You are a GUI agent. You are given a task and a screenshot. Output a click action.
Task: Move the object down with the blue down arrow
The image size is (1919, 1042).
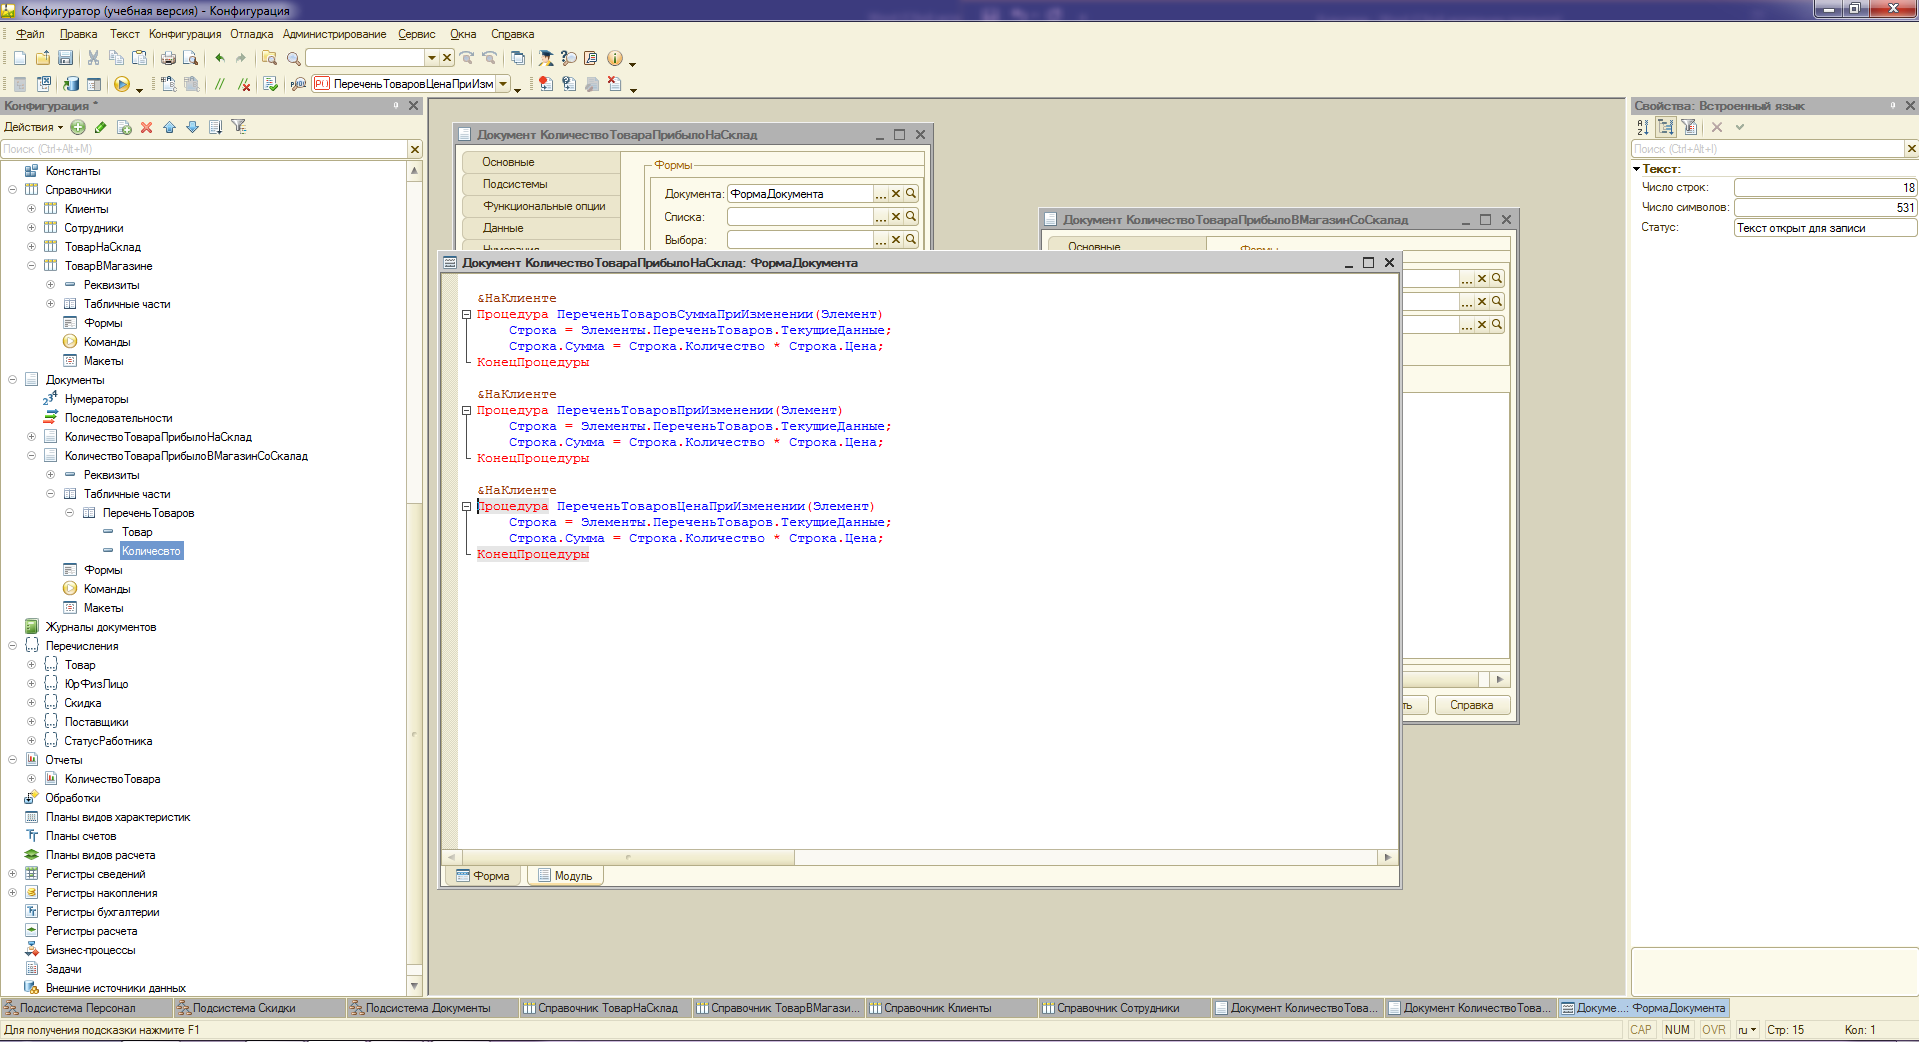pos(192,127)
